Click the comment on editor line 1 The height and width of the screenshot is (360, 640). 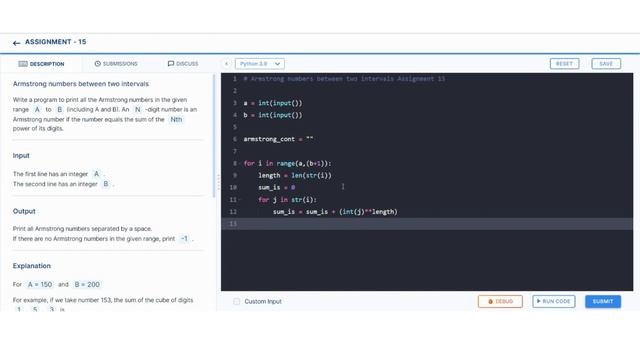pos(344,79)
